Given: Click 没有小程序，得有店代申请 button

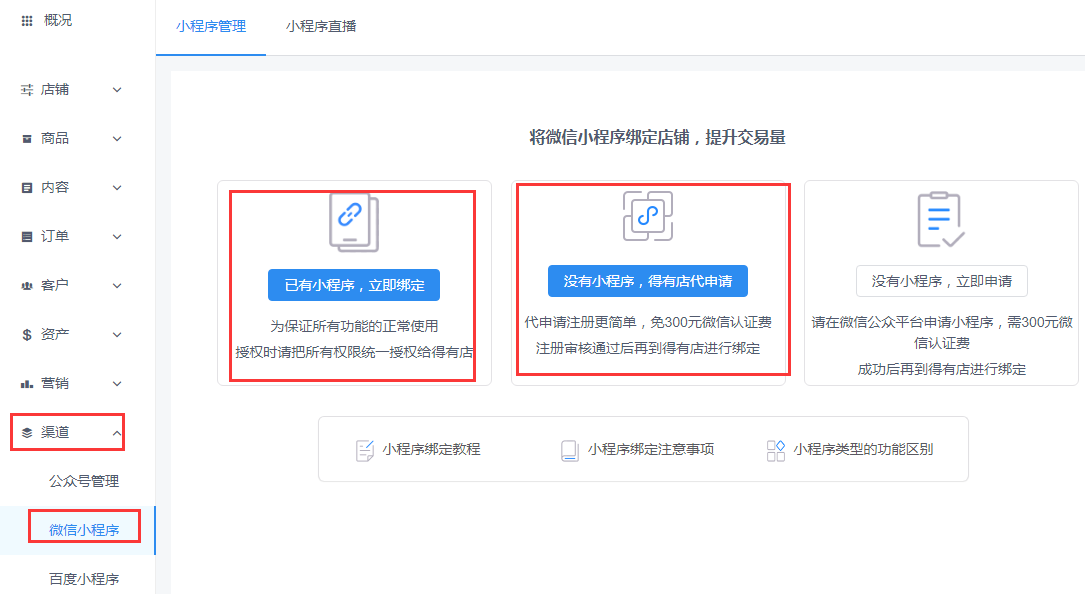Looking at the screenshot, I should coord(648,281).
